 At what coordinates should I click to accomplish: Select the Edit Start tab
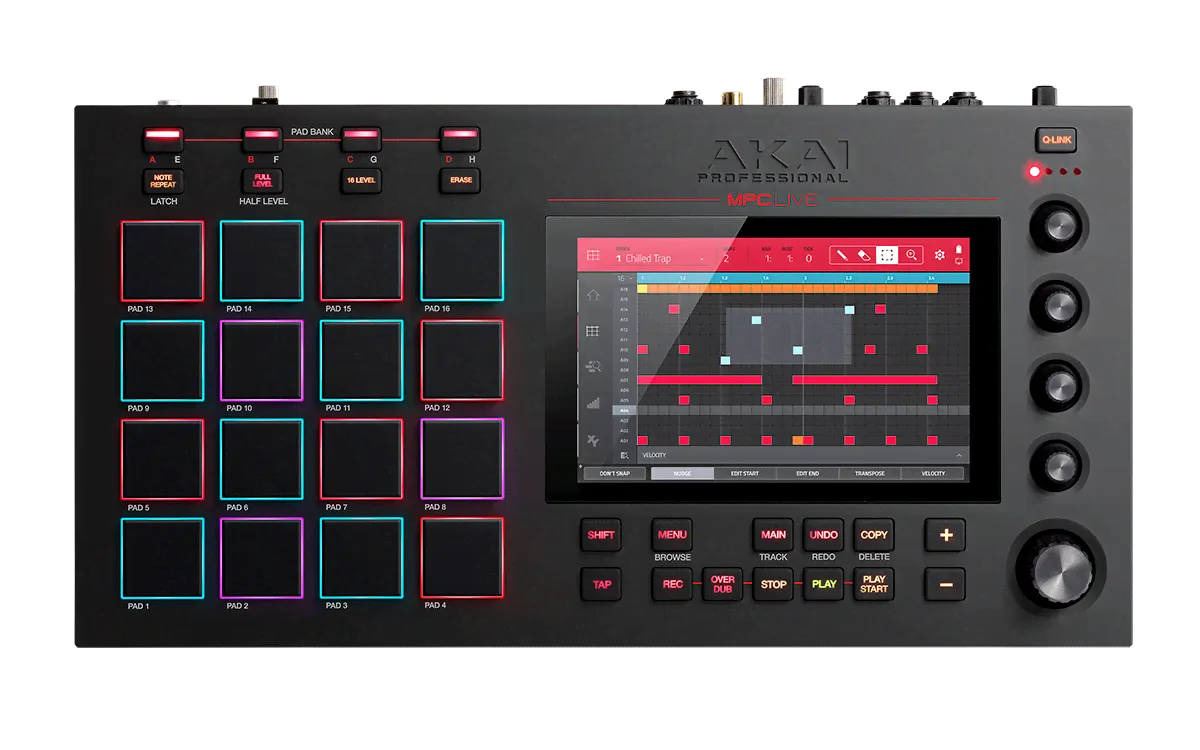pos(745,474)
